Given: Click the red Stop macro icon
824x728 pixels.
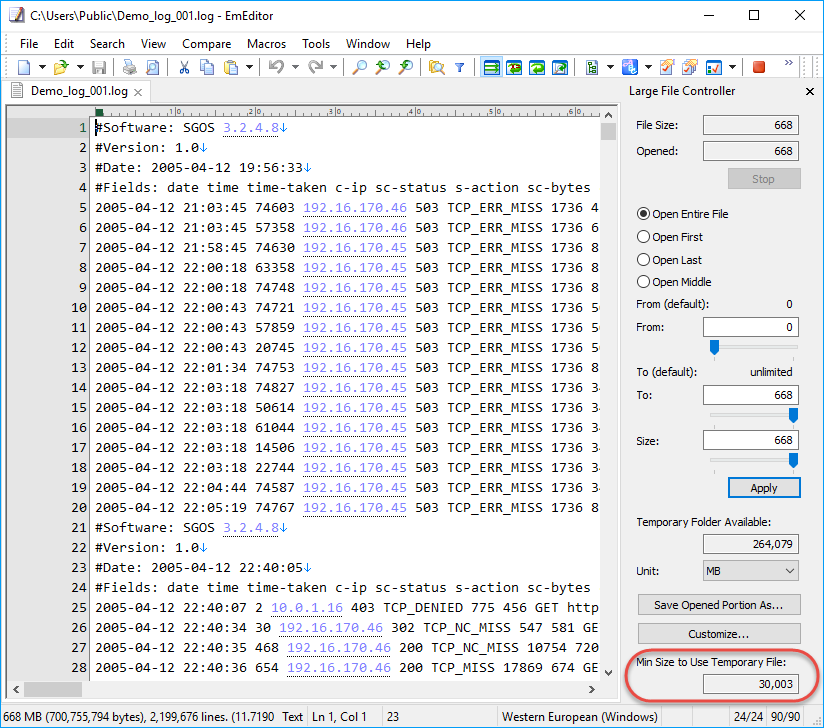Looking at the screenshot, I should coord(759,67).
